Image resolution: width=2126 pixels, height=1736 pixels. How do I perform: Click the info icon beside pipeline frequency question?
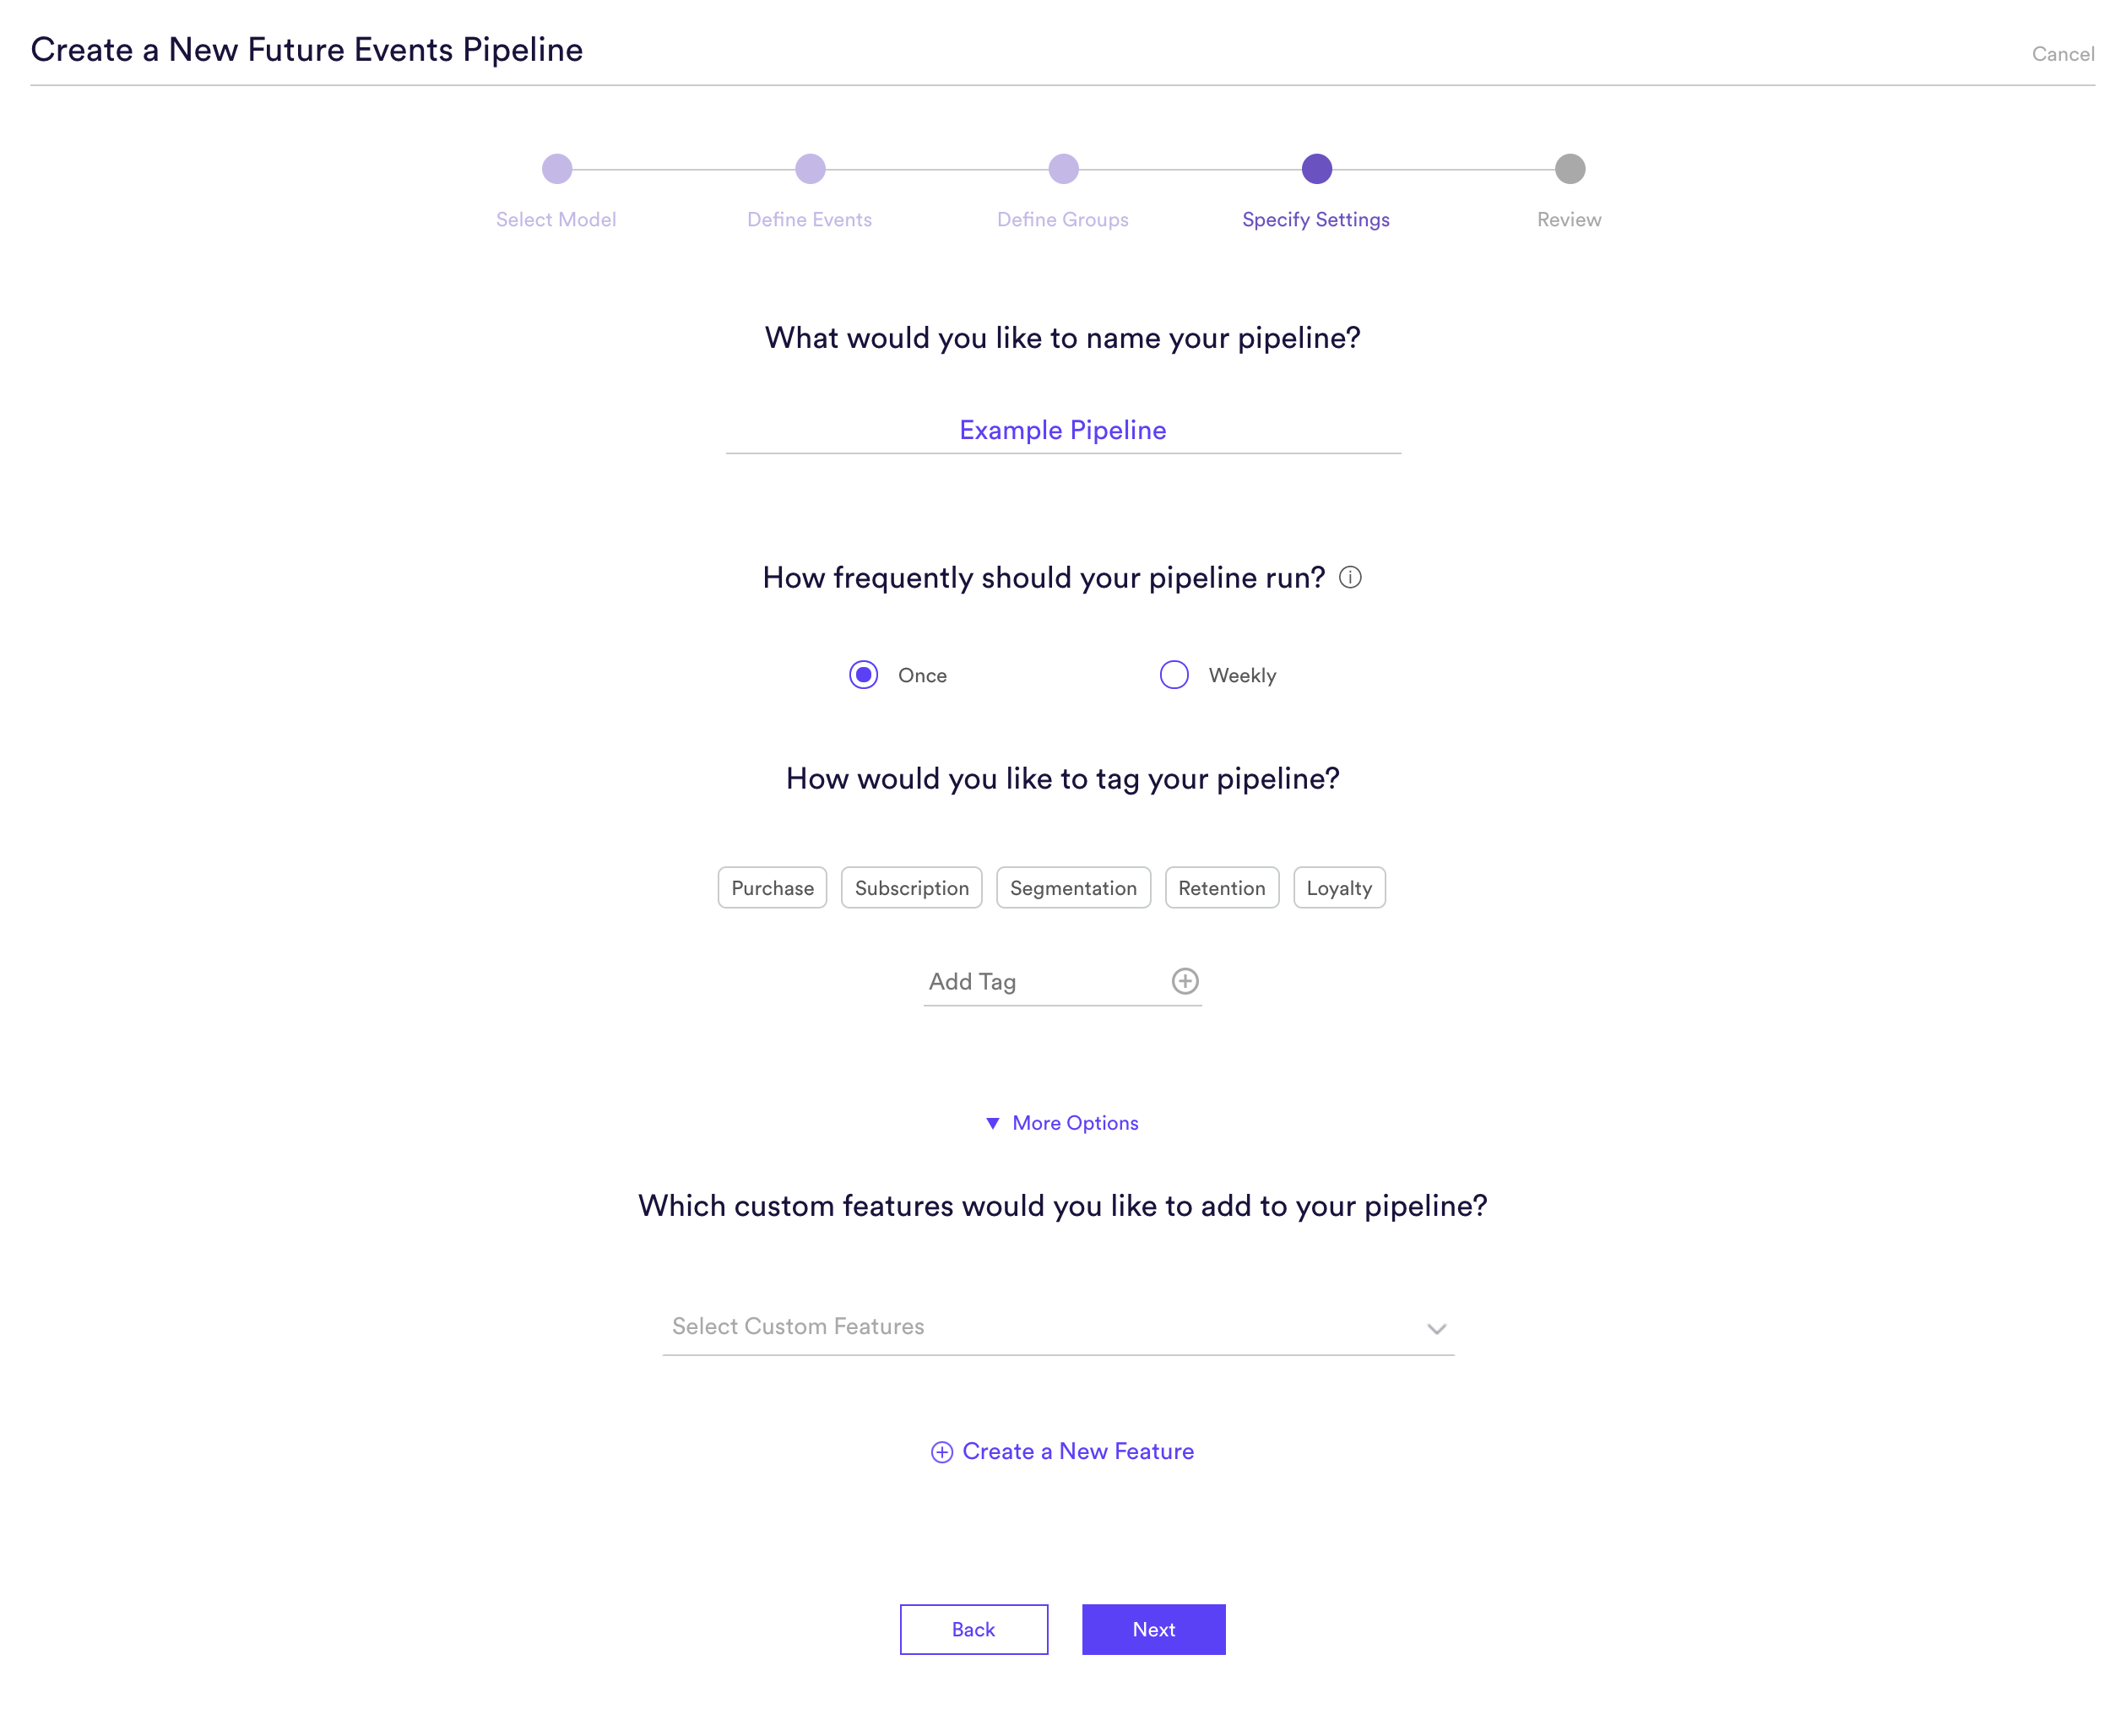click(1350, 577)
